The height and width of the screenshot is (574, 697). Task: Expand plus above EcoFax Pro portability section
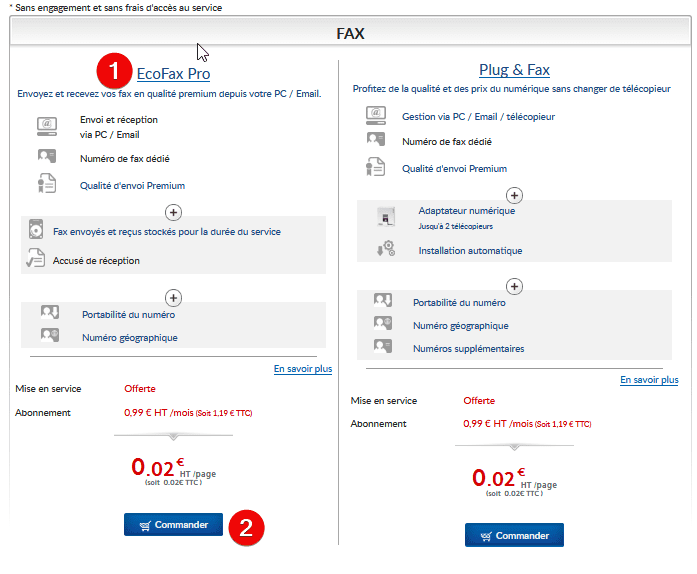173,298
